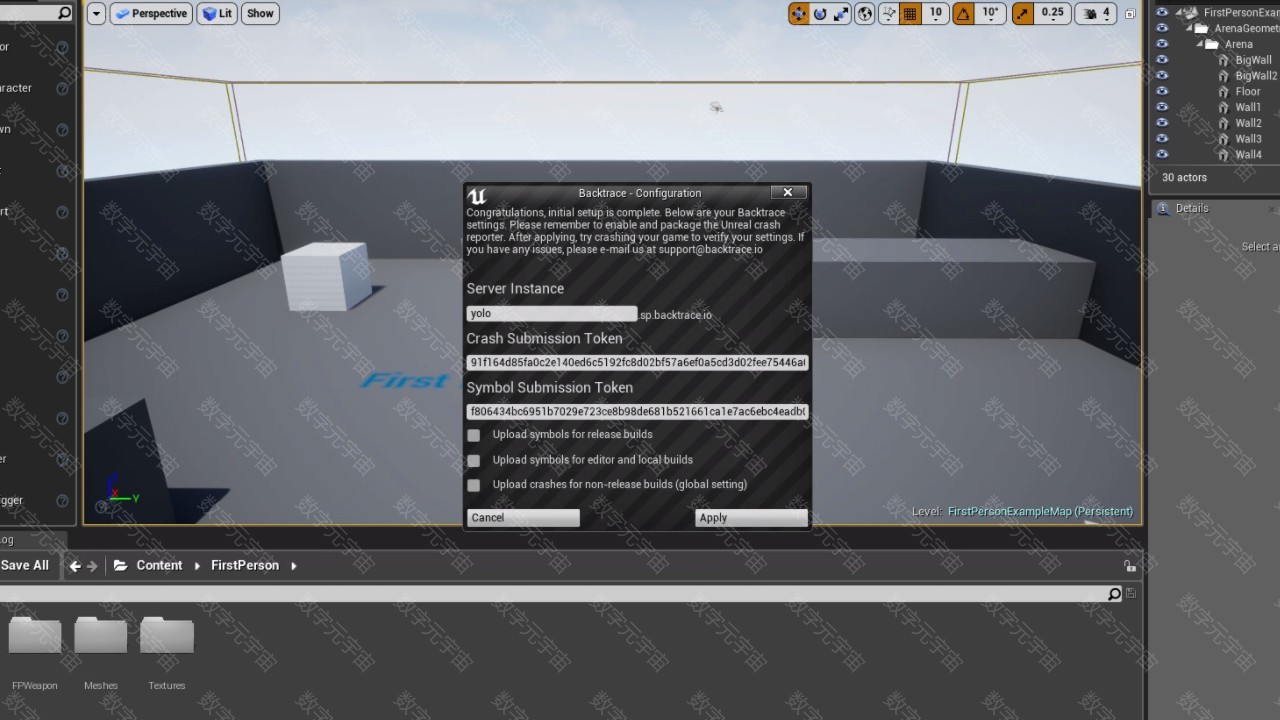
Task: Select BigWall in the World Outliner
Action: click(1253, 60)
